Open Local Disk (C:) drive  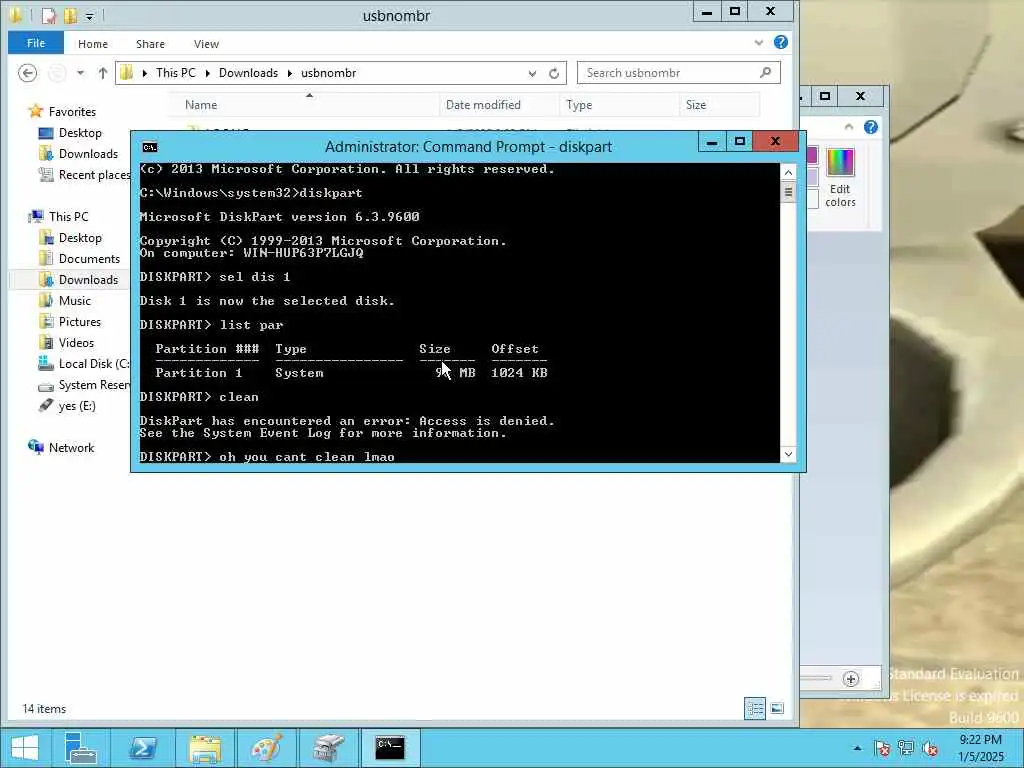pyautogui.click(x=93, y=364)
